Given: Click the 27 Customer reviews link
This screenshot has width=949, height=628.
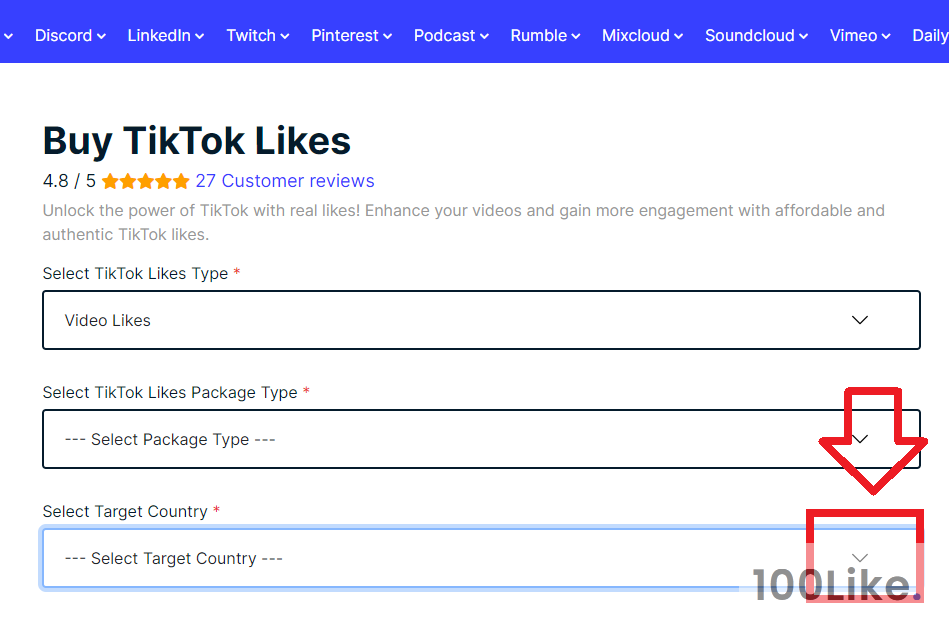Looking at the screenshot, I should (284, 181).
